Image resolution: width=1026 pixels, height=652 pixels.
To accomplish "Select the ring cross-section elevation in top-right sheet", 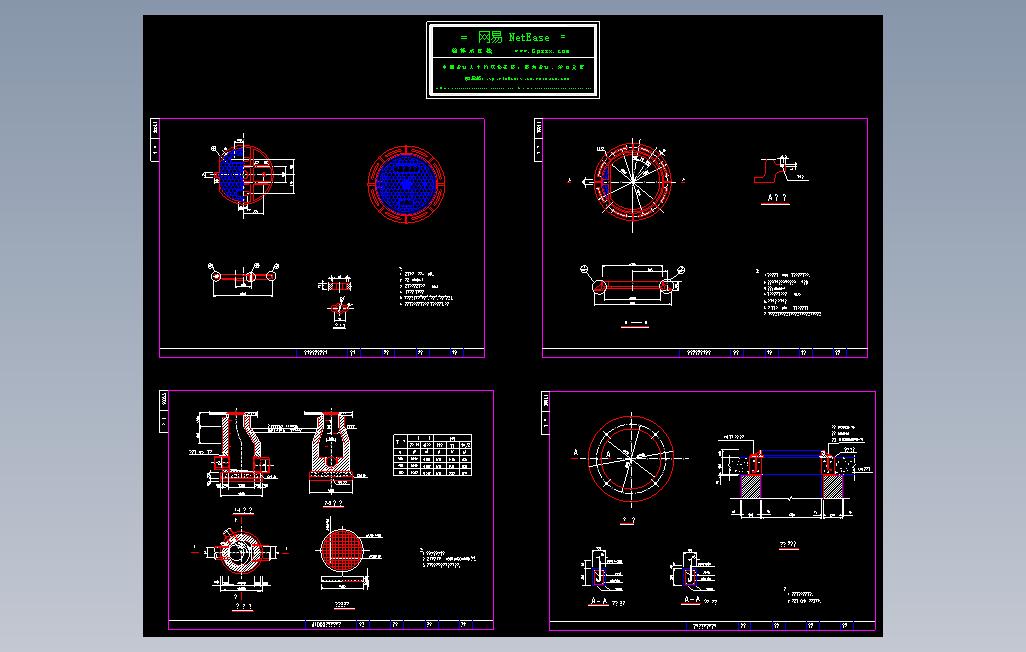I will (633, 285).
